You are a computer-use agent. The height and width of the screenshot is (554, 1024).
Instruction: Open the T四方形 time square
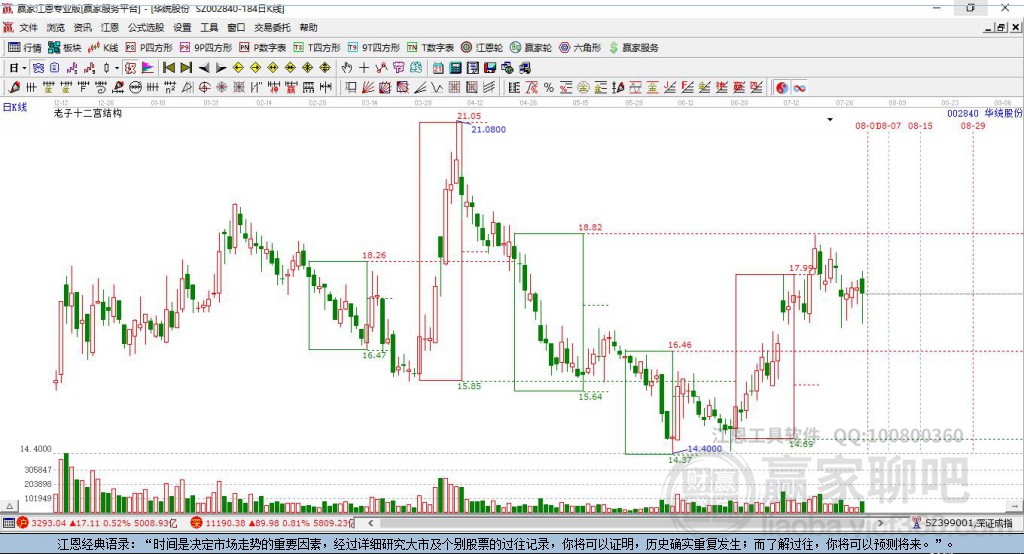click(317, 48)
